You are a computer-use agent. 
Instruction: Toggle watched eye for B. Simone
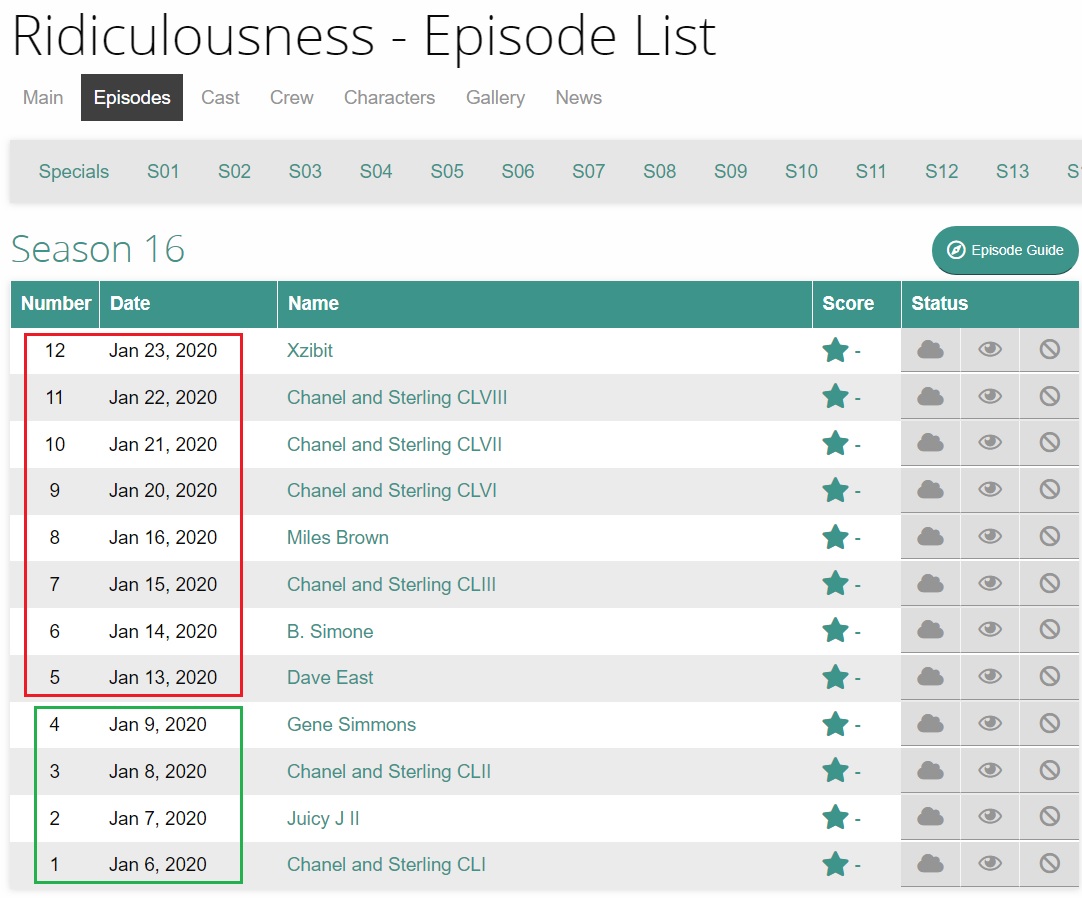(990, 629)
